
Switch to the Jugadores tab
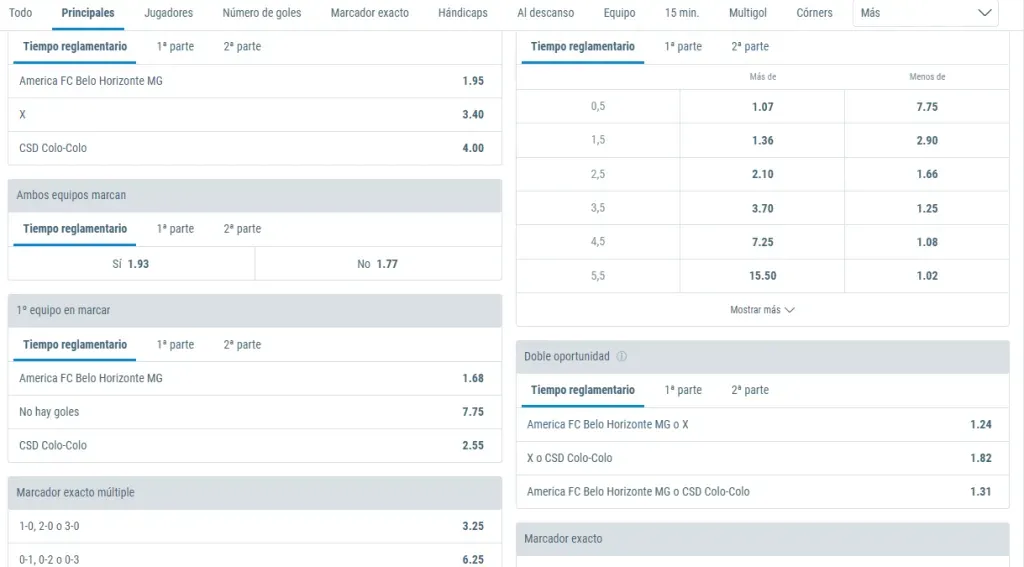click(168, 13)
